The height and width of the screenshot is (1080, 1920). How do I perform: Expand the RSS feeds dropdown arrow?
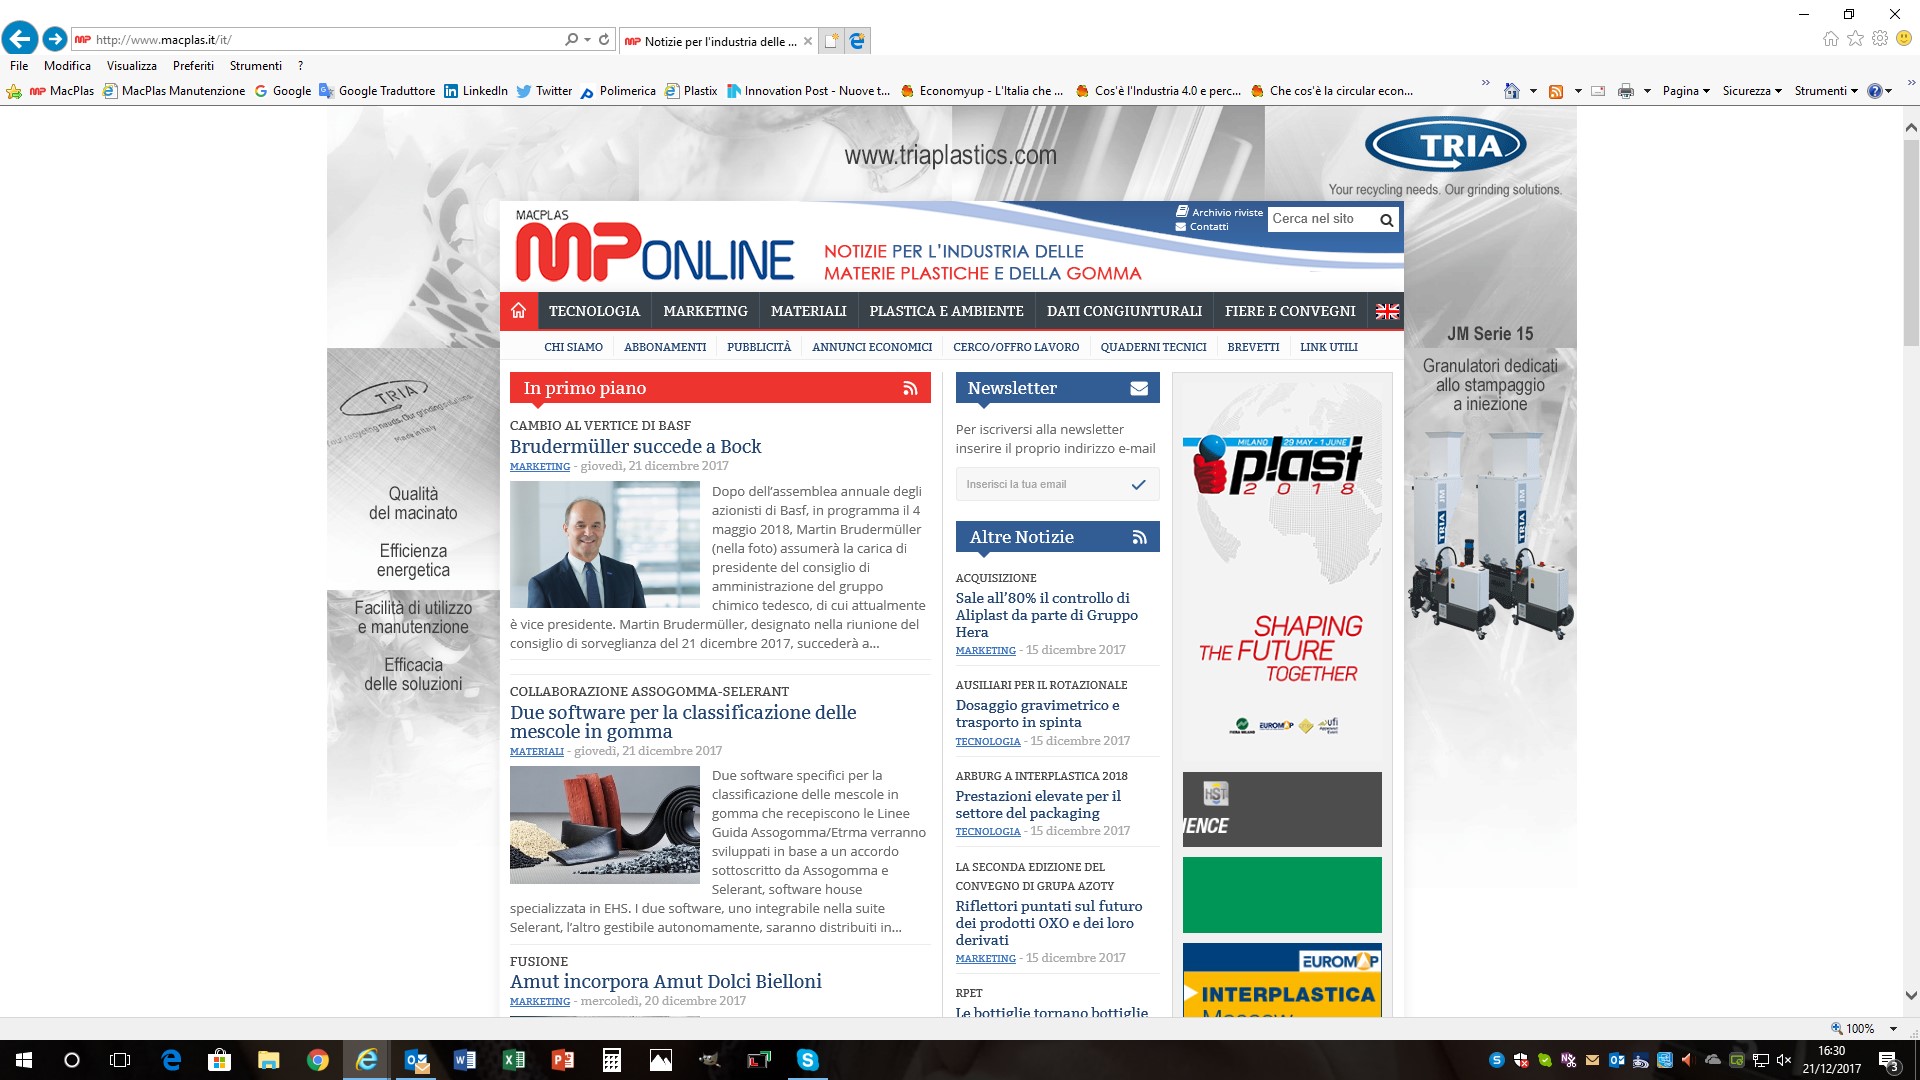pos(1578,91)
